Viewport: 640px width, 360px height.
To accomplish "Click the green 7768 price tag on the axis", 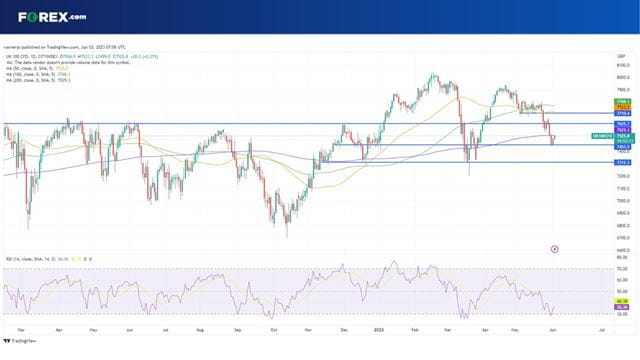I will click(623, 101).
